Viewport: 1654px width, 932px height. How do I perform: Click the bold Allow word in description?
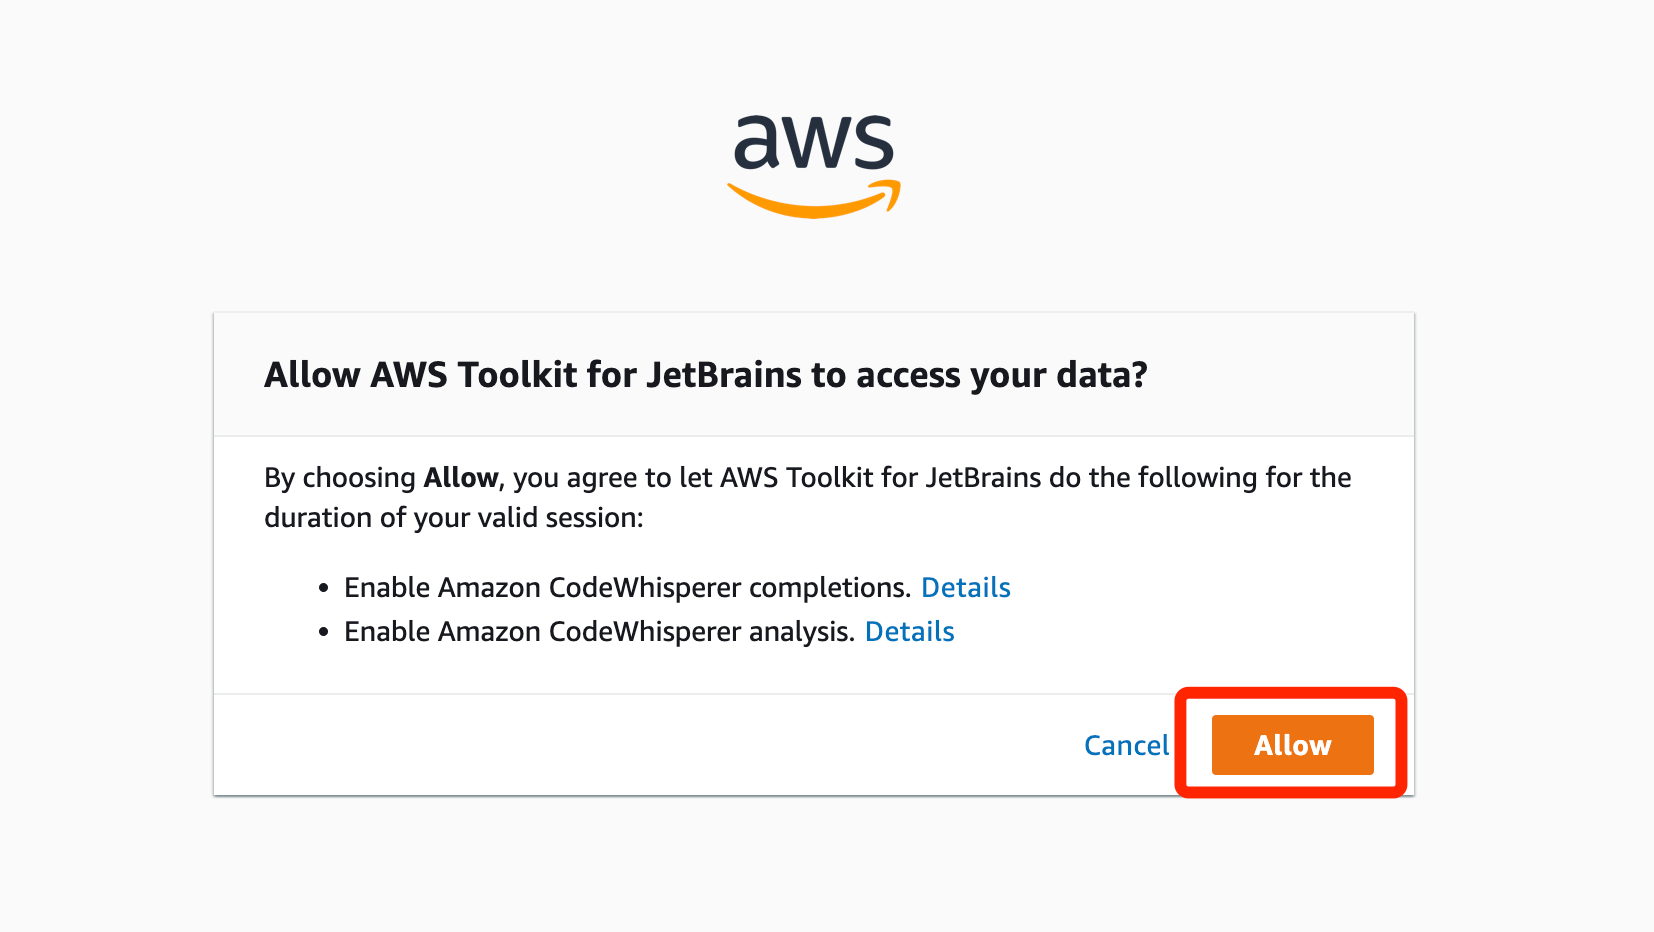pyautogui.click(x=460, y=477)
